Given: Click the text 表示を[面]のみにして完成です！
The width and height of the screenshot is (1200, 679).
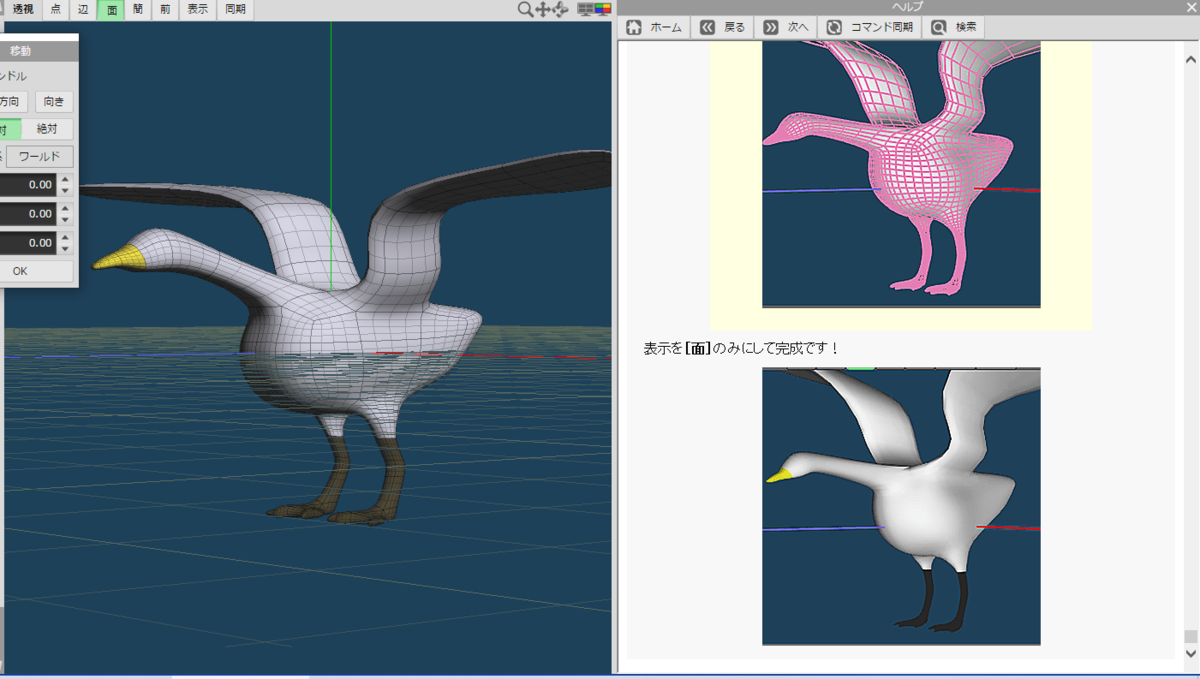Looking at the screenshot, I should 742,349.
